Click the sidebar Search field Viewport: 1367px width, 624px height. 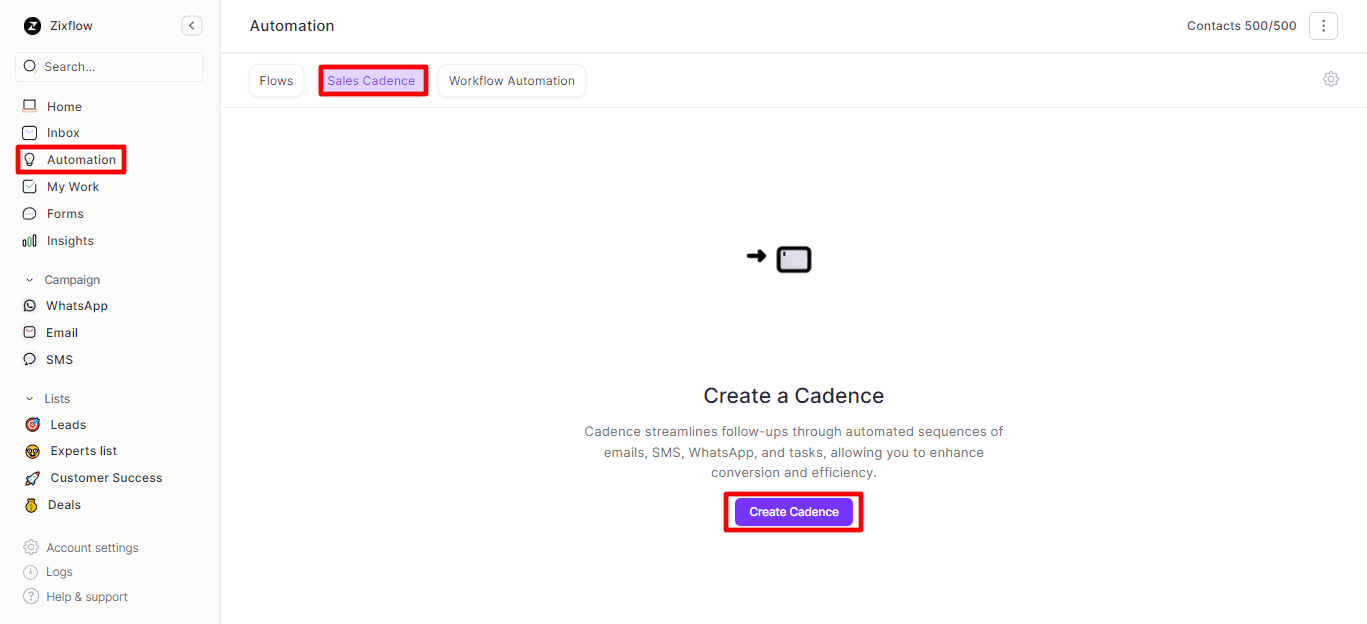click(110, 67)
